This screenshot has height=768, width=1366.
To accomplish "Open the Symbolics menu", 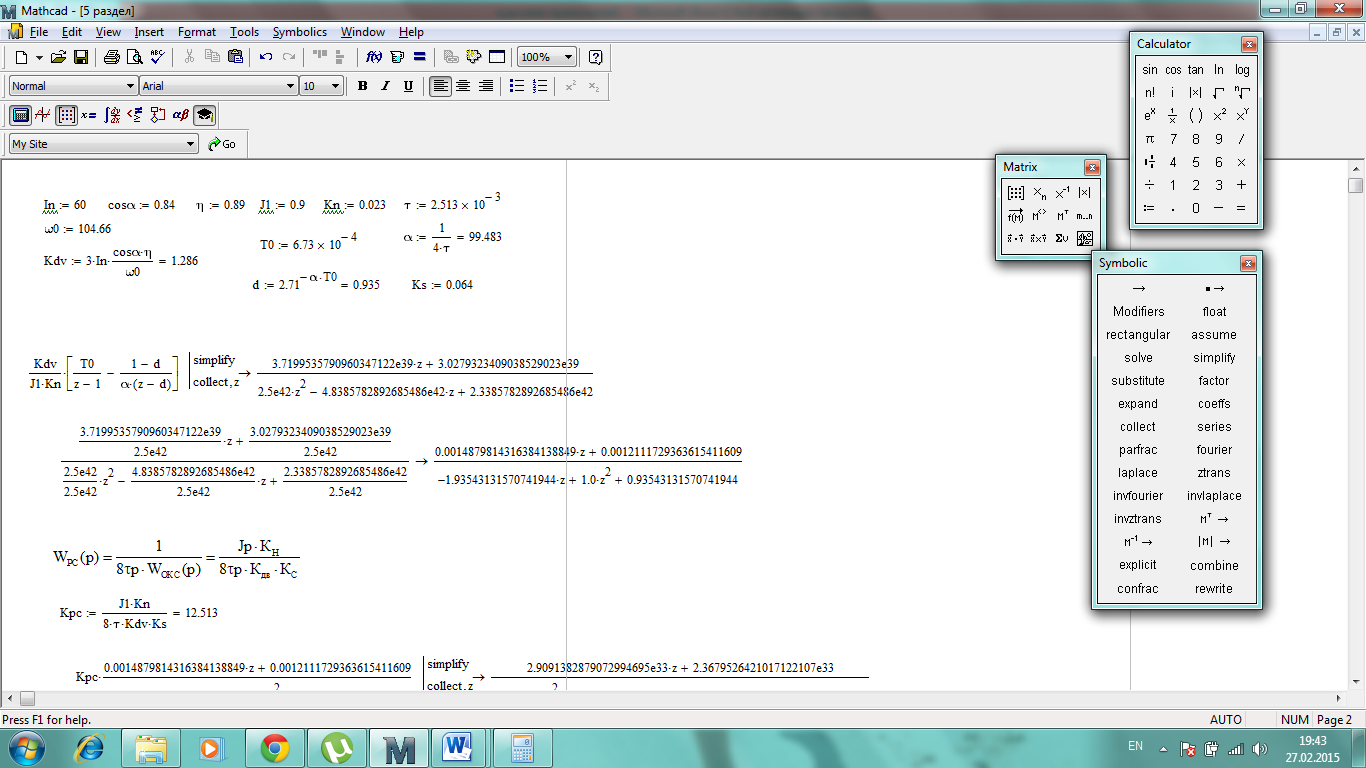I will point(299,32).
